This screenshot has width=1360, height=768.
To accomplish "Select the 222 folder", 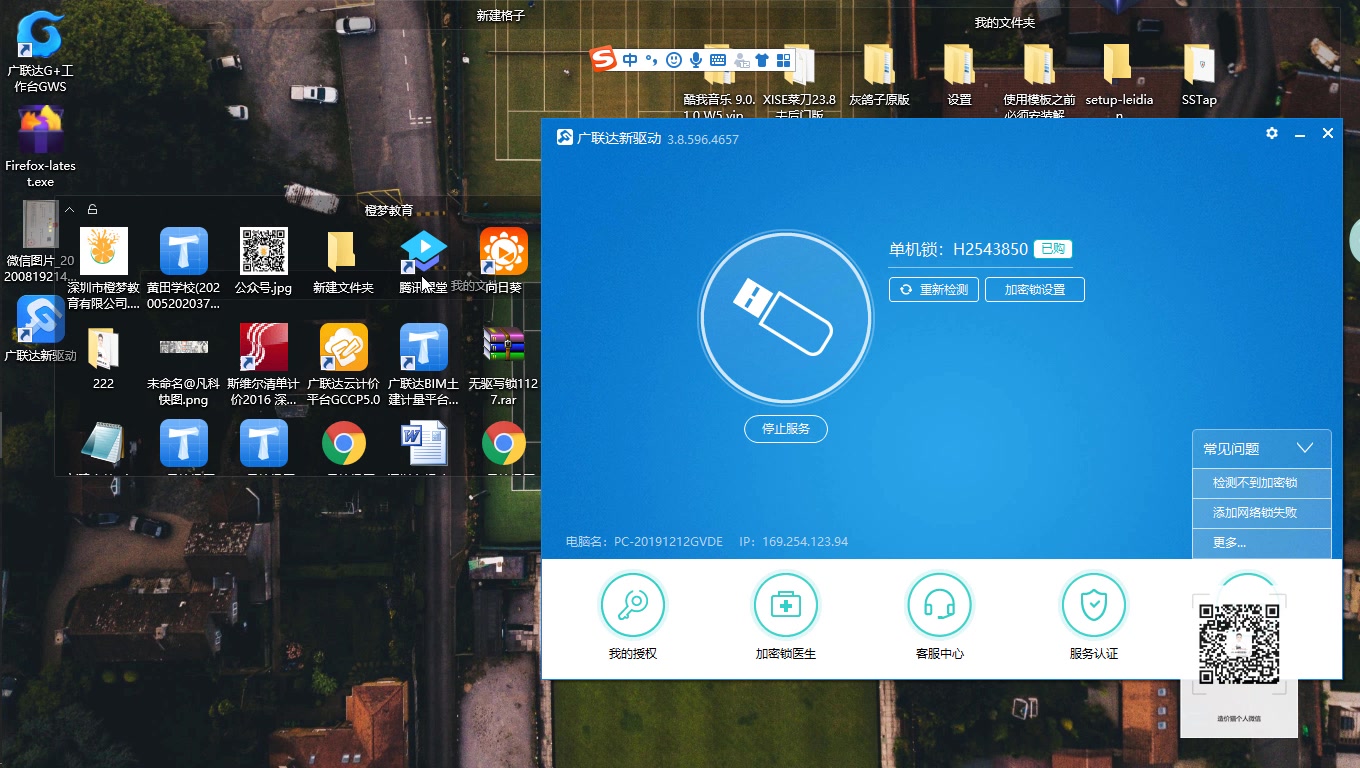I will click(103, 357).
